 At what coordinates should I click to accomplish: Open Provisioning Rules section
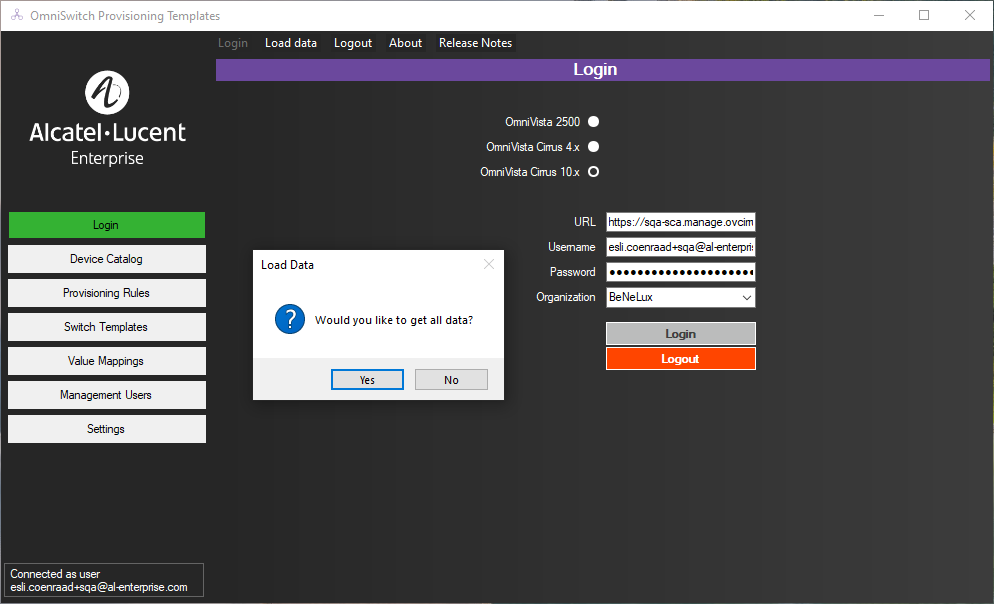tap(106, 293)
